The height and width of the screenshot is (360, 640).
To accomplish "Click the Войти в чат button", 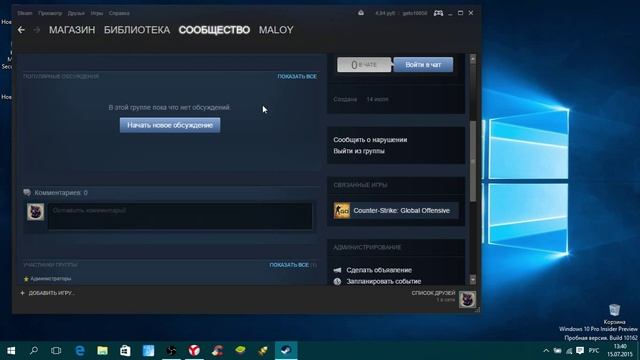I will 423,64.
